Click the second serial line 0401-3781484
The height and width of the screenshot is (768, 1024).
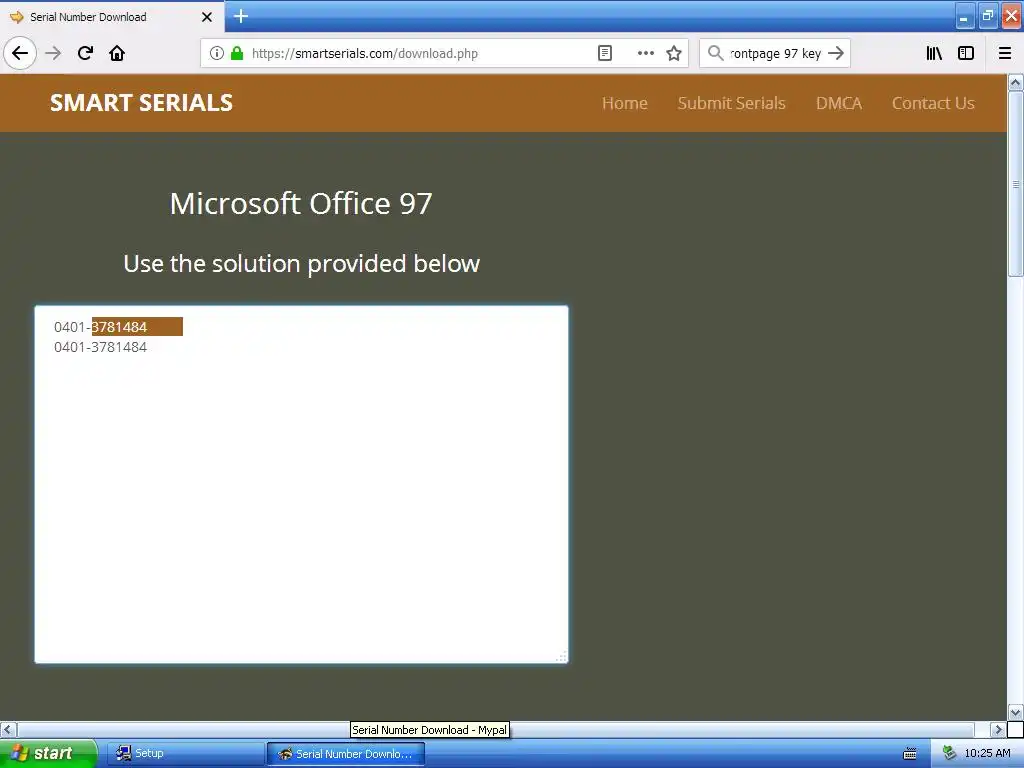[x=101, y=347]
